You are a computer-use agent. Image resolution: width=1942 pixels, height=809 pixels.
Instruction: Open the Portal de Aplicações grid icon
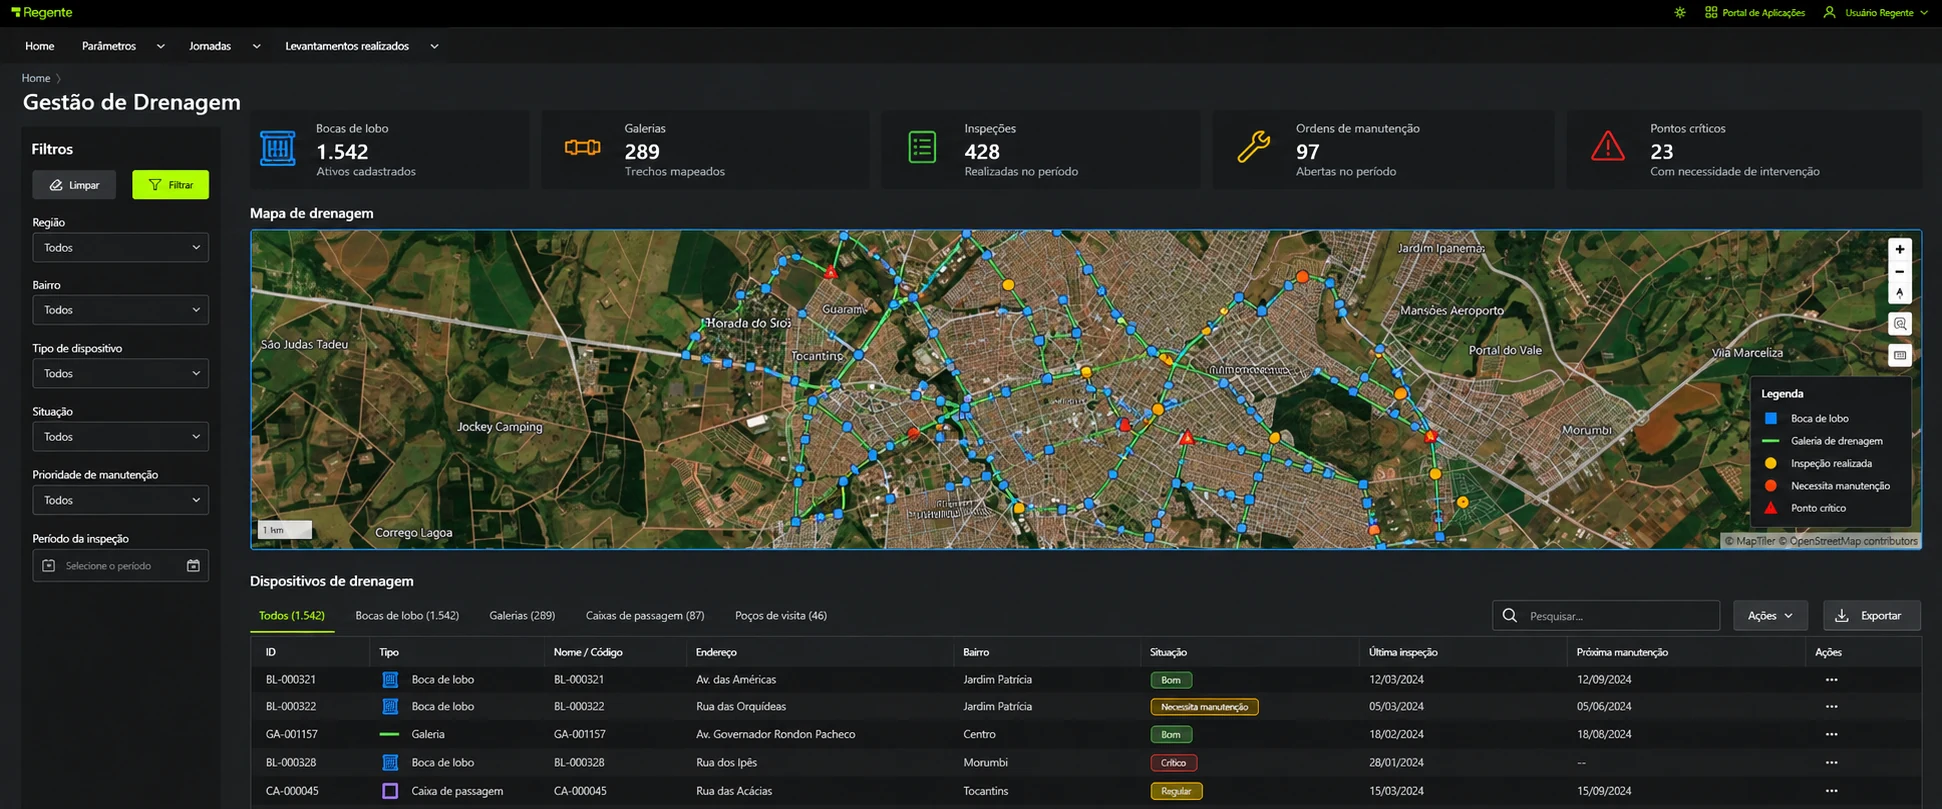point(1711,13)
